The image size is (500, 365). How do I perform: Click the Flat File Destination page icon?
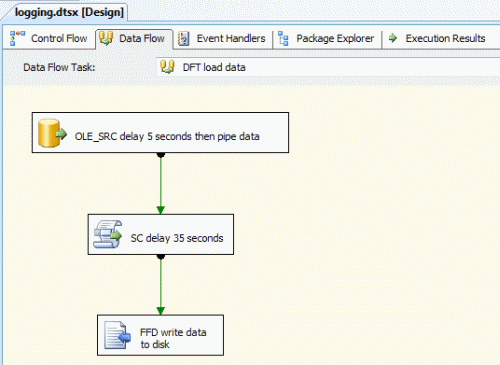point(117,335)
